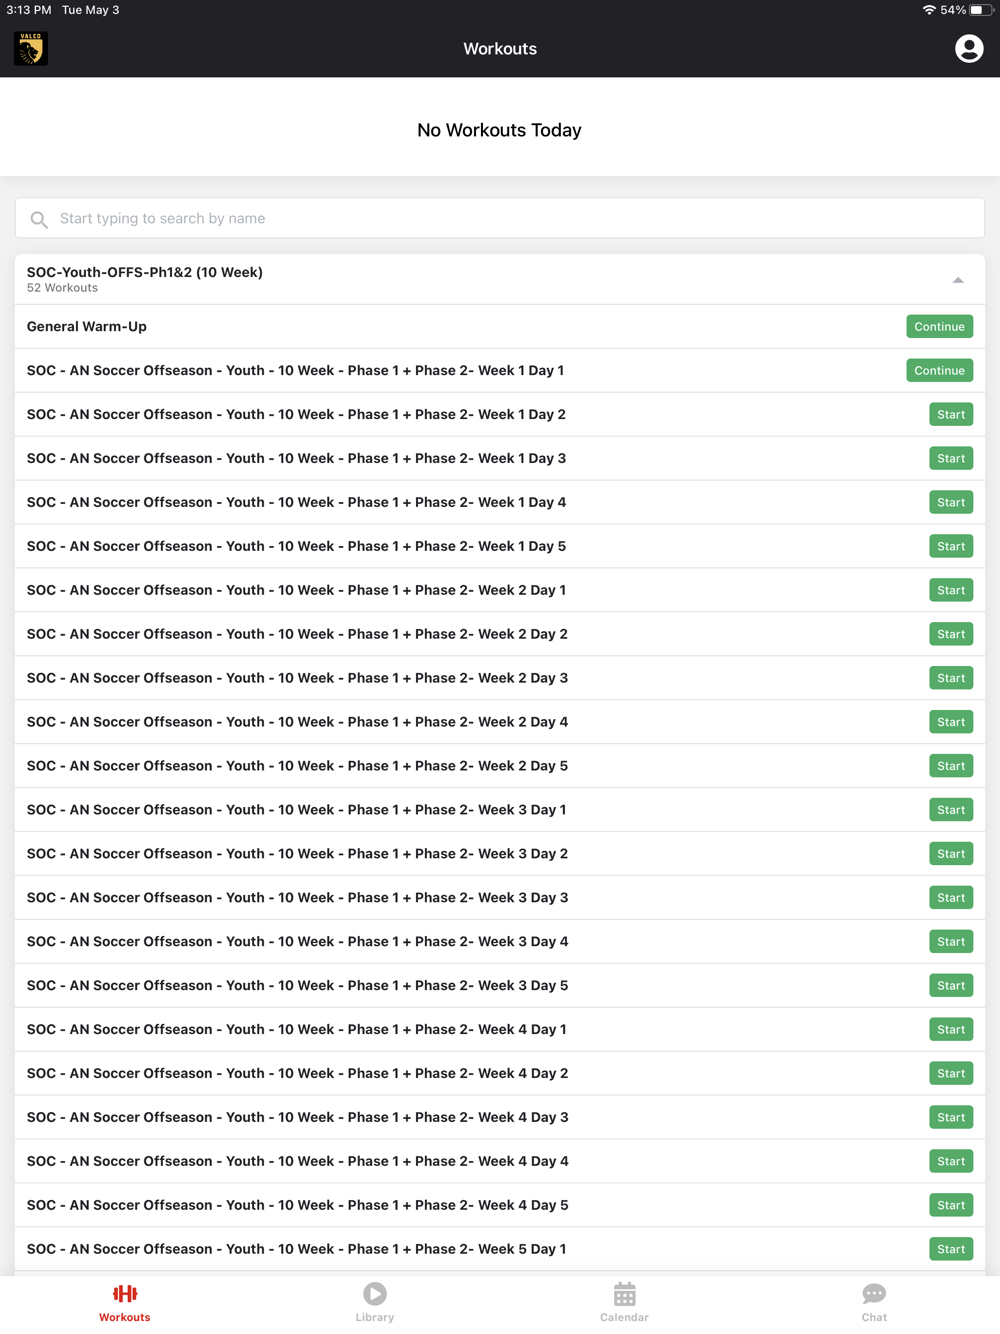This screenshot has height=1334, width=1000.
Task: Select the Week 4 Day 2 workout title
Action: click(297, 1075)
